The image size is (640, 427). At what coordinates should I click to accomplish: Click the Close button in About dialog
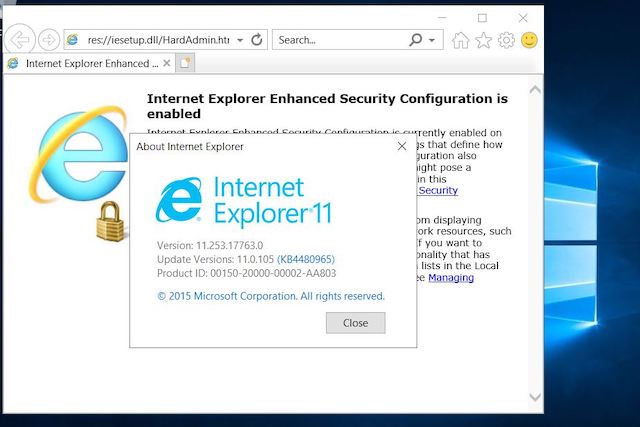tap(356, 323)
